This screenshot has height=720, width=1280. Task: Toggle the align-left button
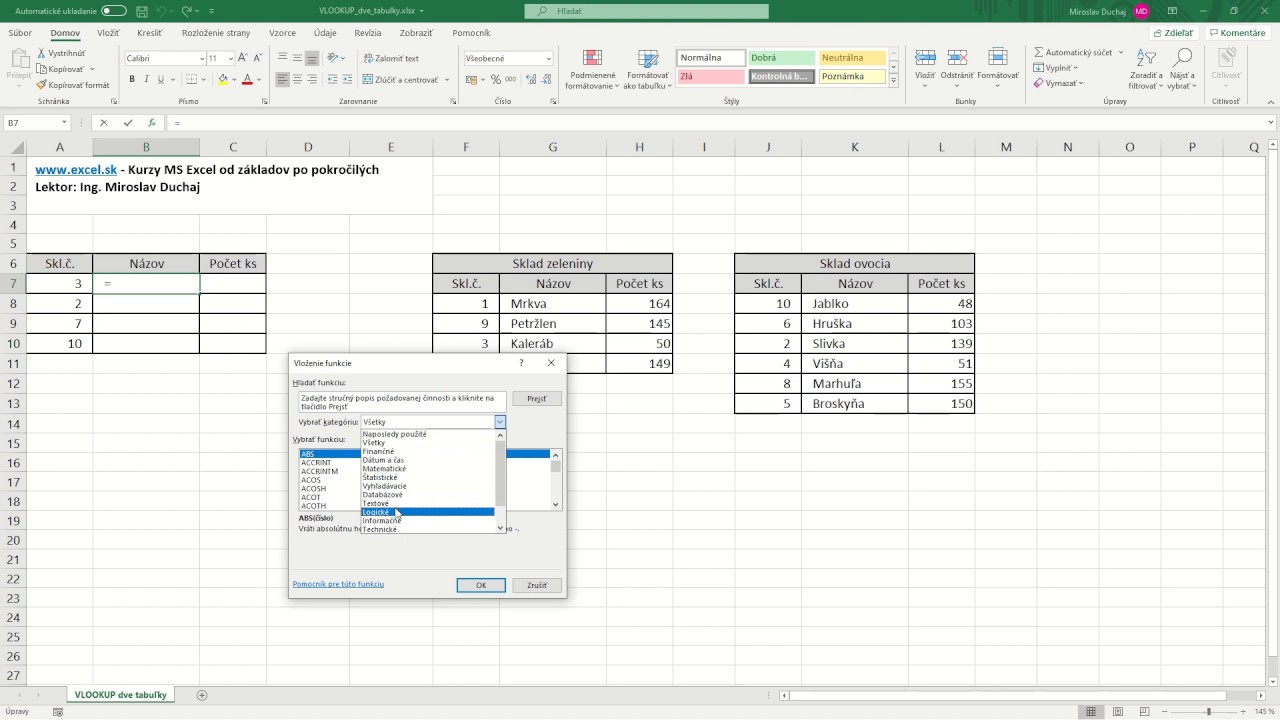[283, 79]
